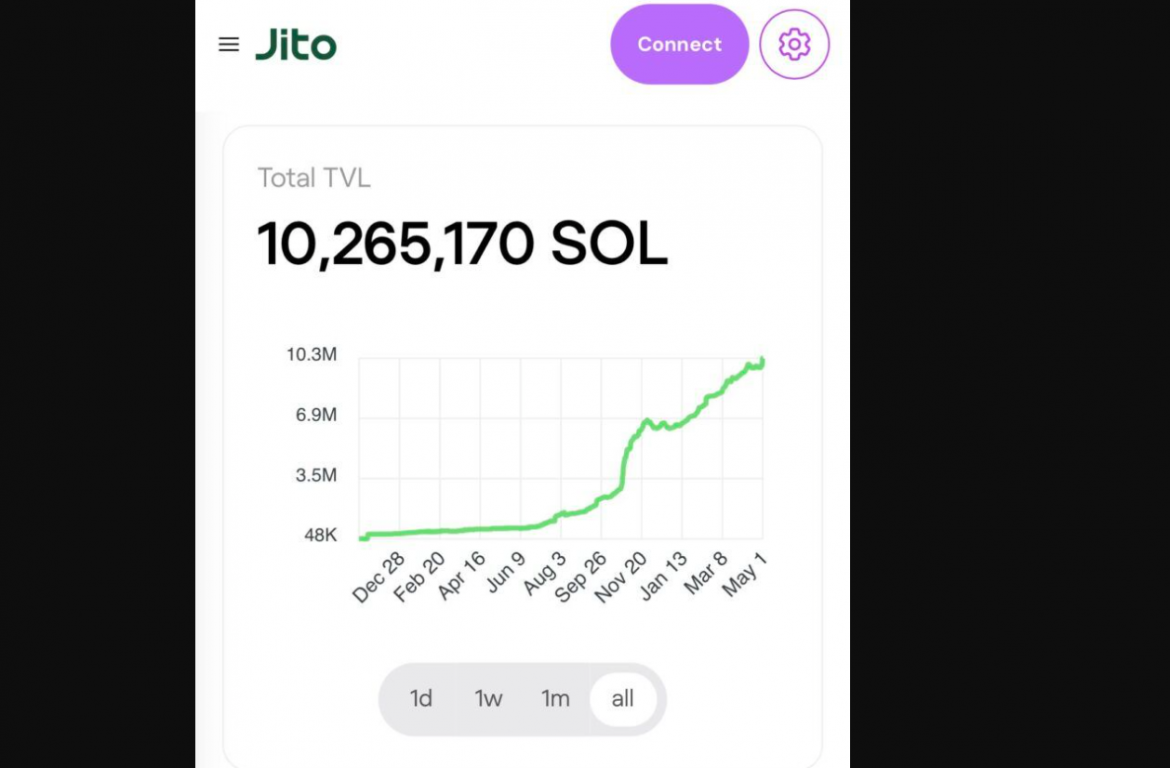The height and width of the screenshot is (768, 1170).
Task: Click the Jan 13 date label
Action: point(663,575)
